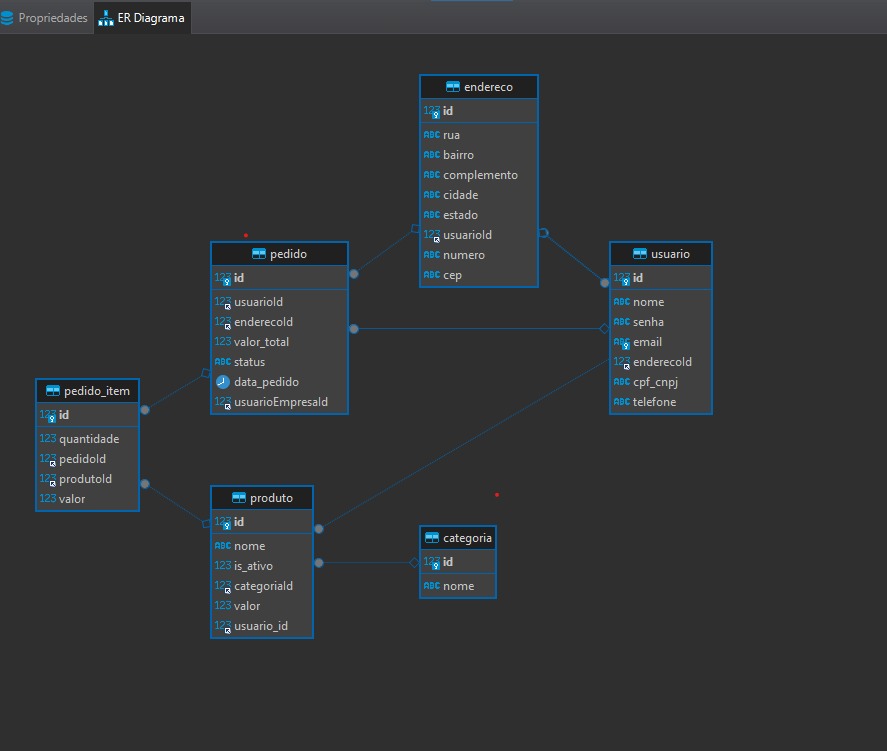Click the endereco table icon
Viewport: 887px width, 751px height.
[453, 87]
